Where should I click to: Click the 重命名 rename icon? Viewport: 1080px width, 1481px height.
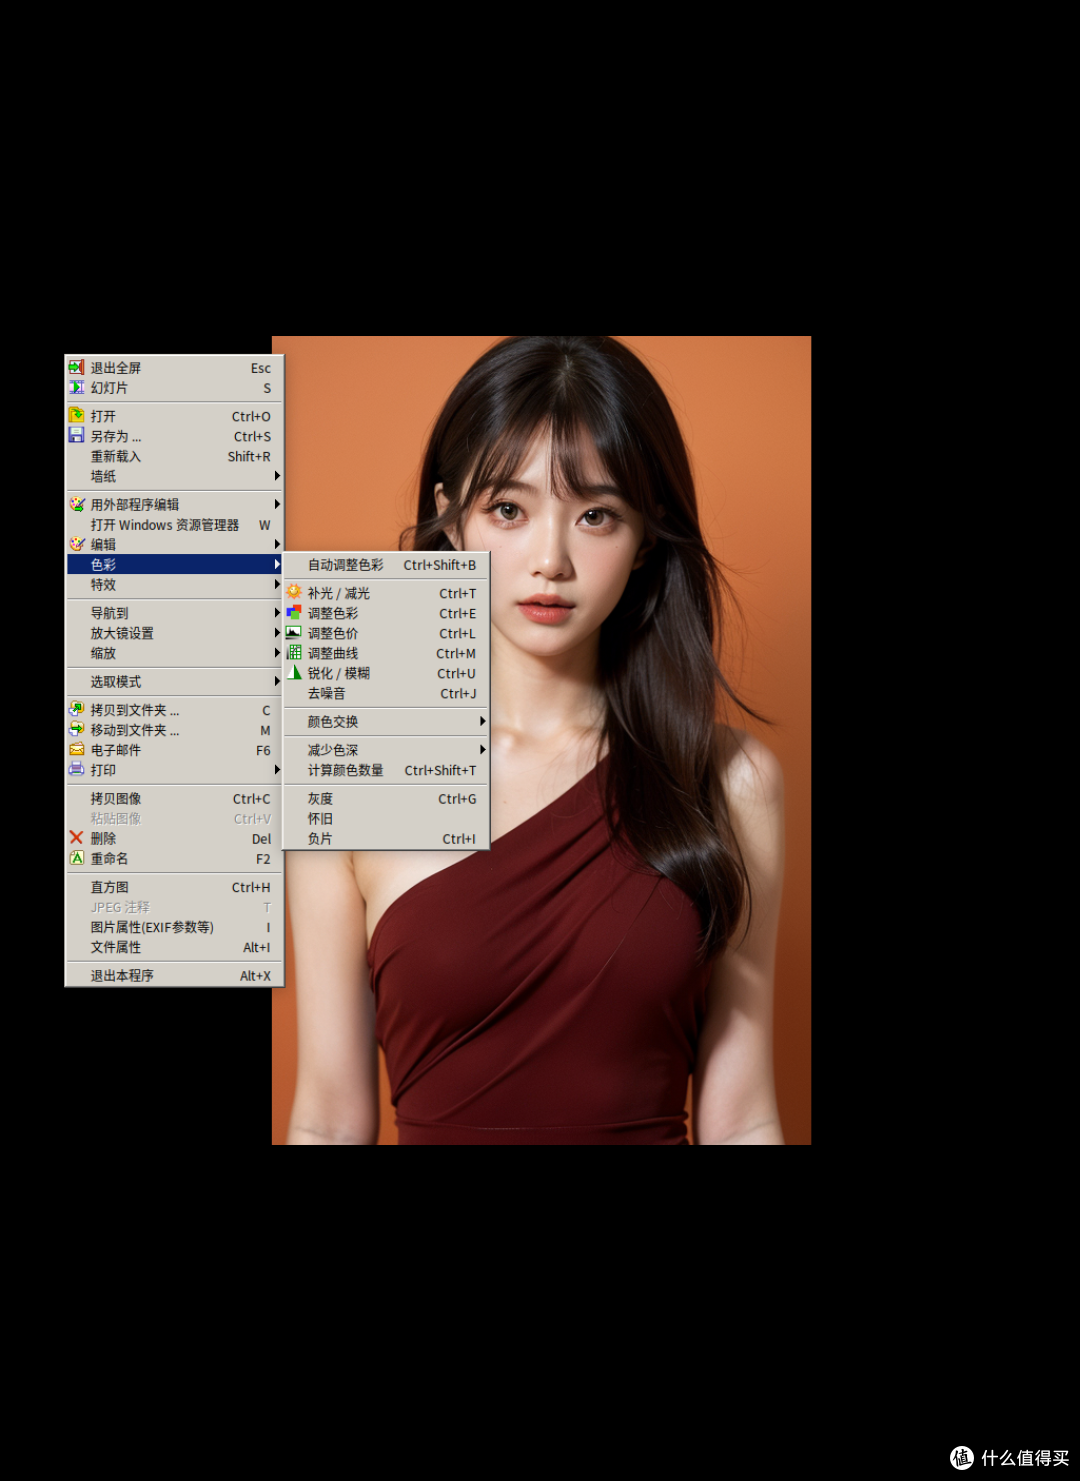76,858
